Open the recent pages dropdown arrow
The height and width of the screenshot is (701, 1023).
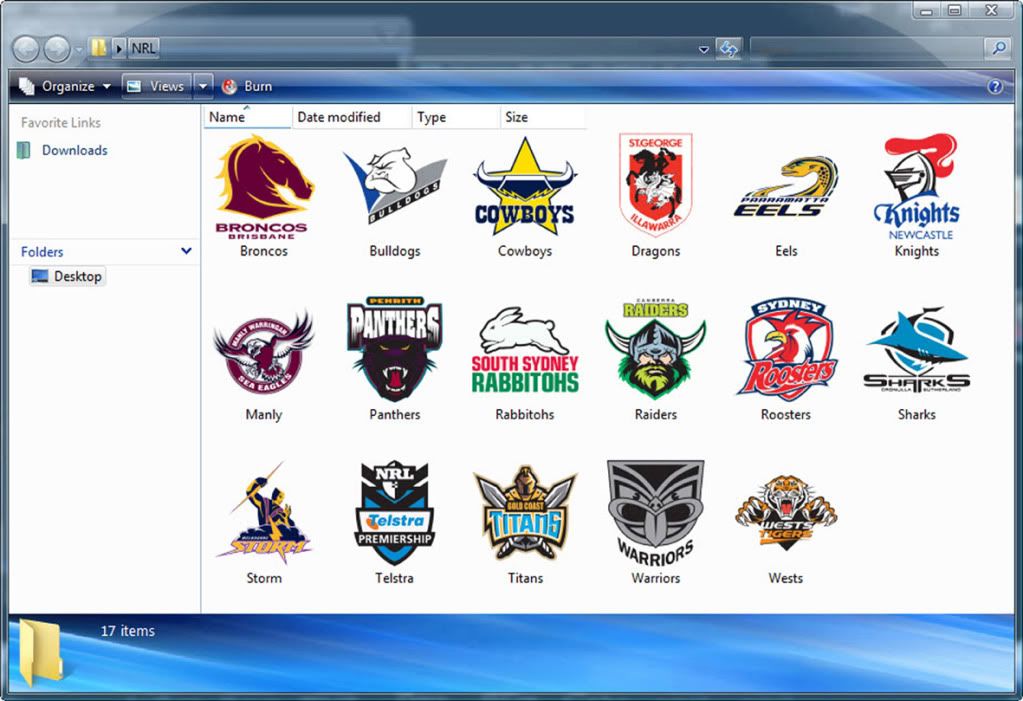(x=78, y=50)
